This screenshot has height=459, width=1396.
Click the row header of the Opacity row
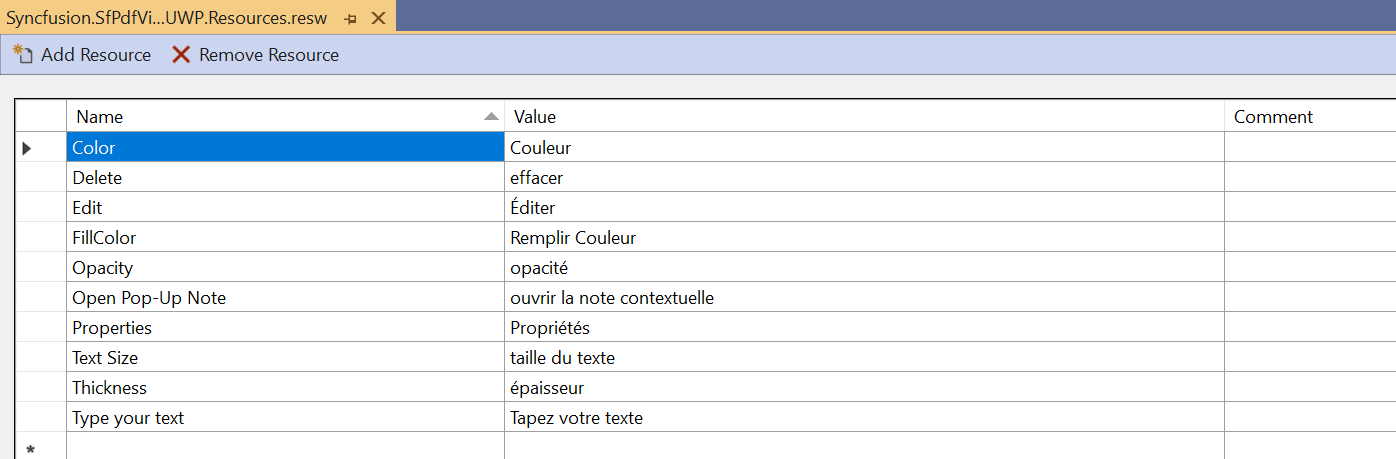coord(41,267)
